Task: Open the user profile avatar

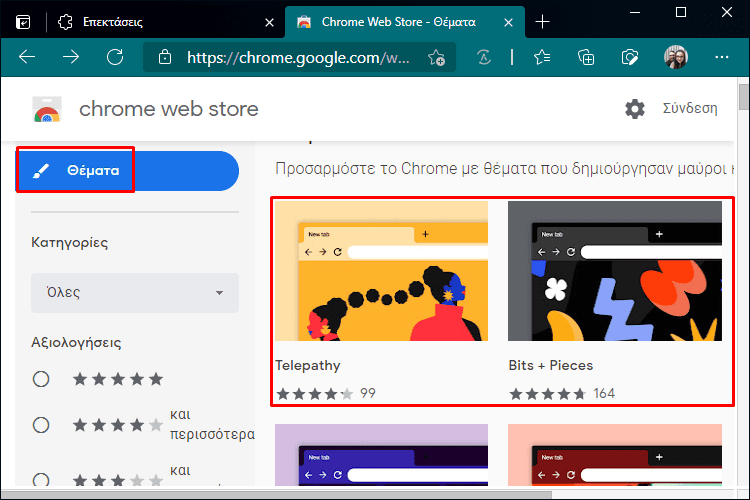Action: tap(676, 57)
